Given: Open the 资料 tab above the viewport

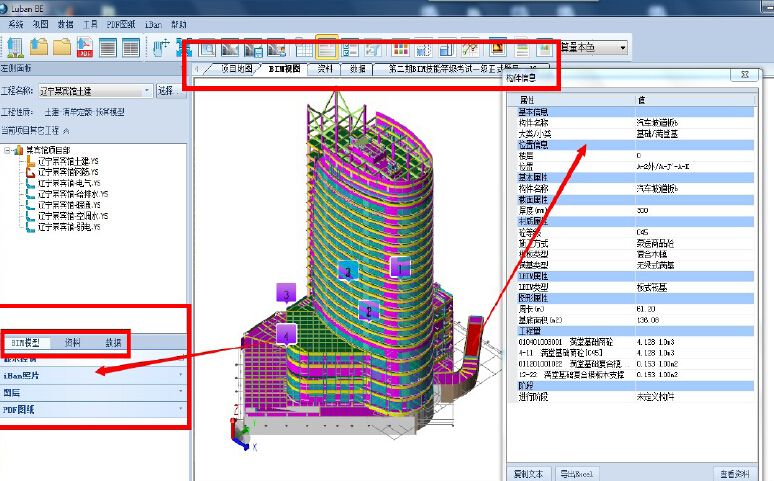Looking at the screenshot, I should point(325,69).
